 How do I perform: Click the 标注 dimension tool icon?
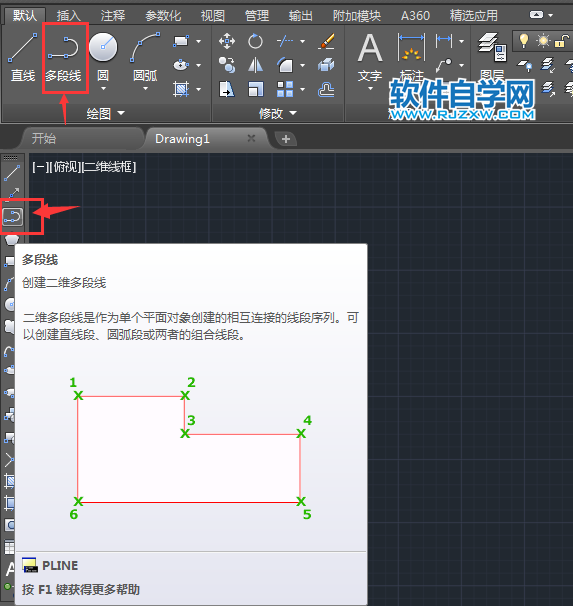tap(411, 48)
